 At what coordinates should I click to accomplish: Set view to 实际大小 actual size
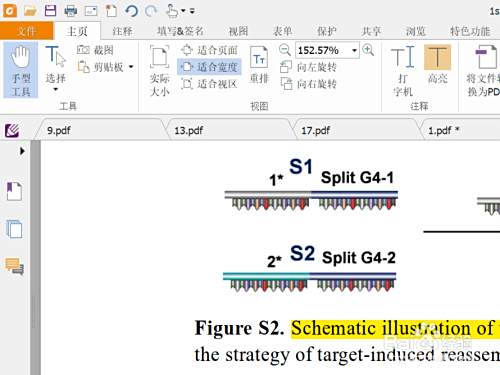pos(160,71)
